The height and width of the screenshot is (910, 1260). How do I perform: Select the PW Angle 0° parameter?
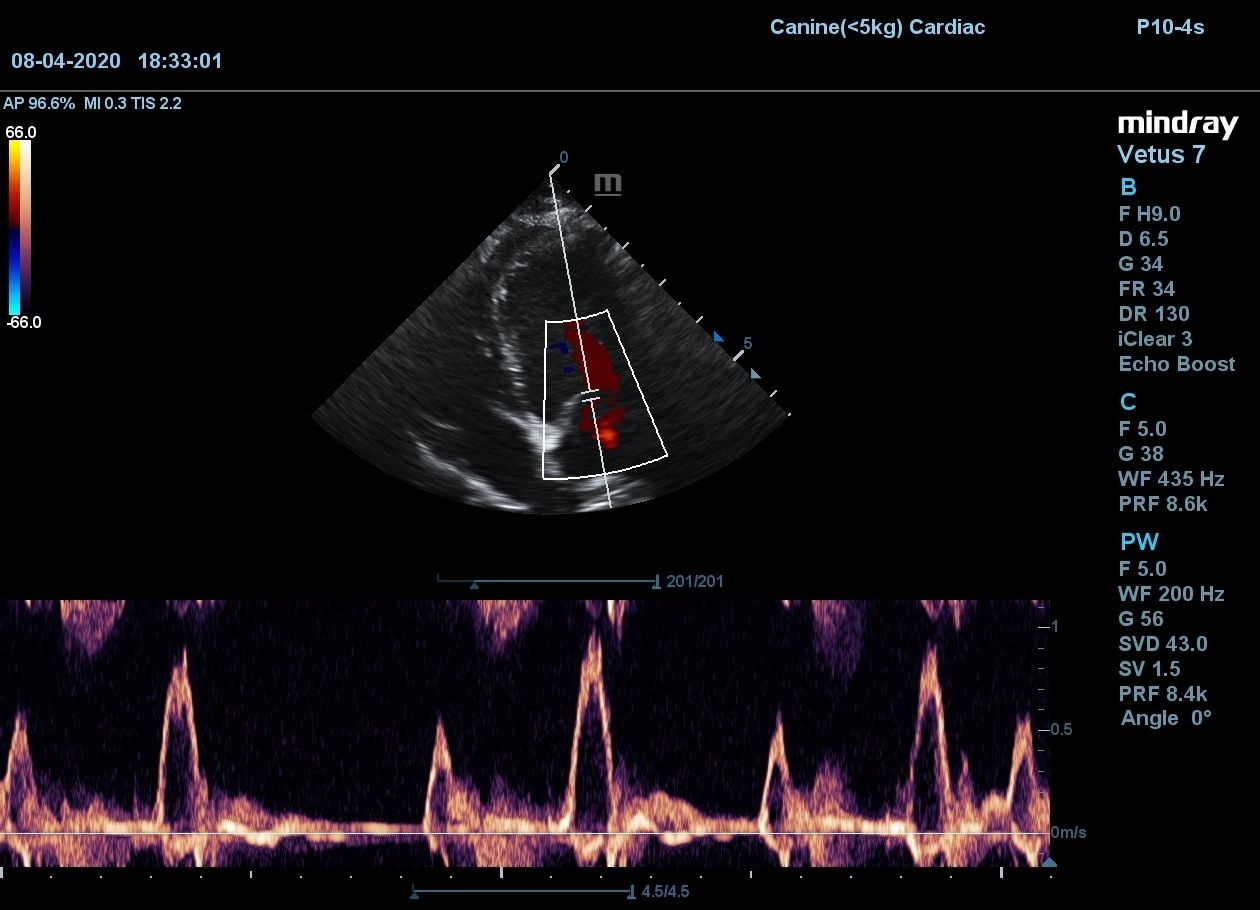tap(1166, 718)
